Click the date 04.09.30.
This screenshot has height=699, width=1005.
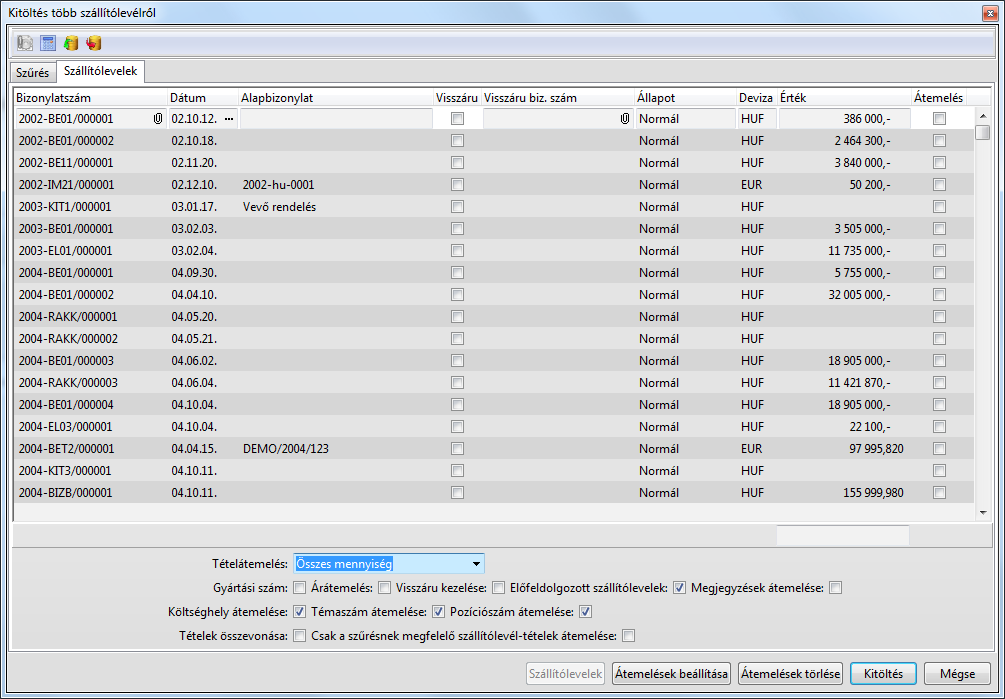point(194,273)
